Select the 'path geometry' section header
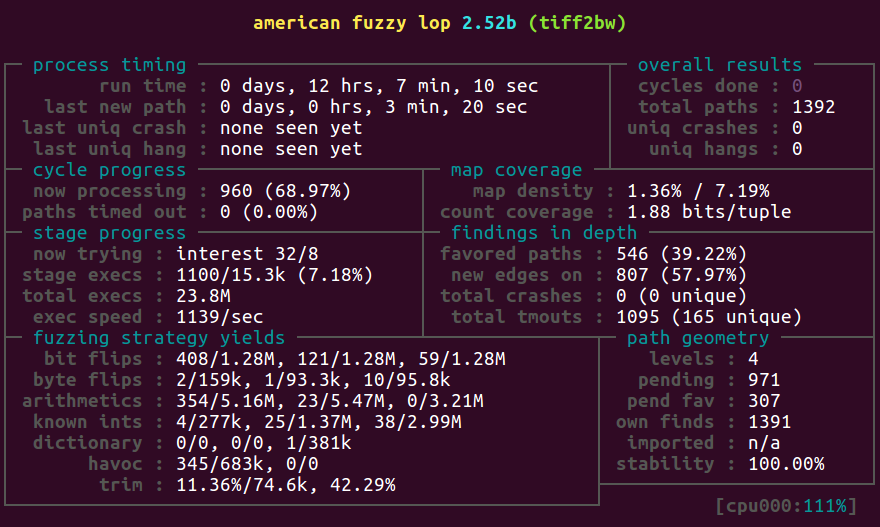 click(x=698, y=338)
